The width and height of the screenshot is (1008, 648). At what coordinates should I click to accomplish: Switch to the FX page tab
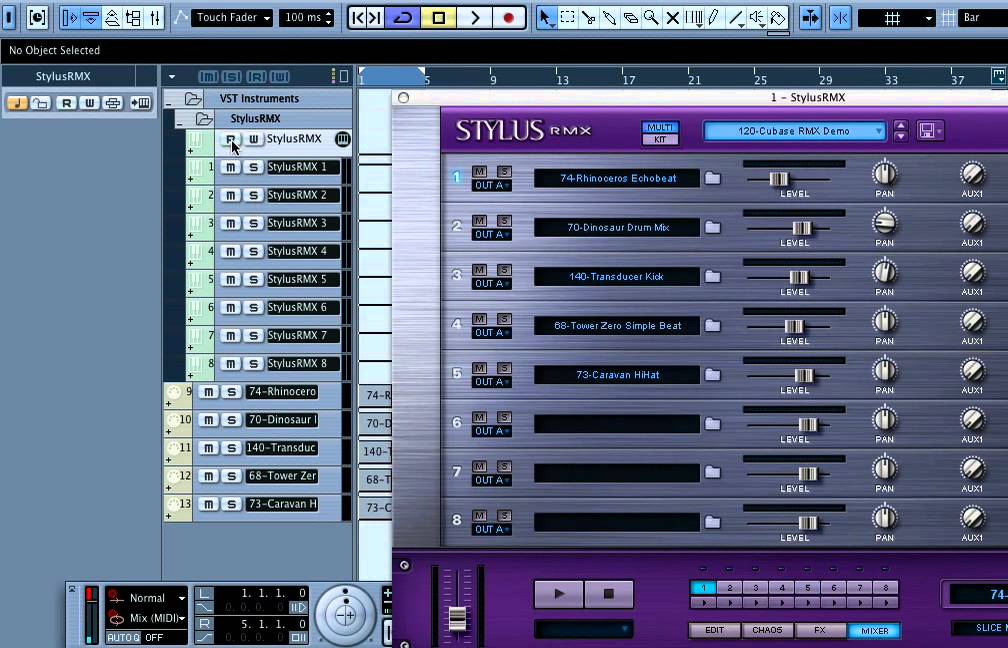pos(820,631)
